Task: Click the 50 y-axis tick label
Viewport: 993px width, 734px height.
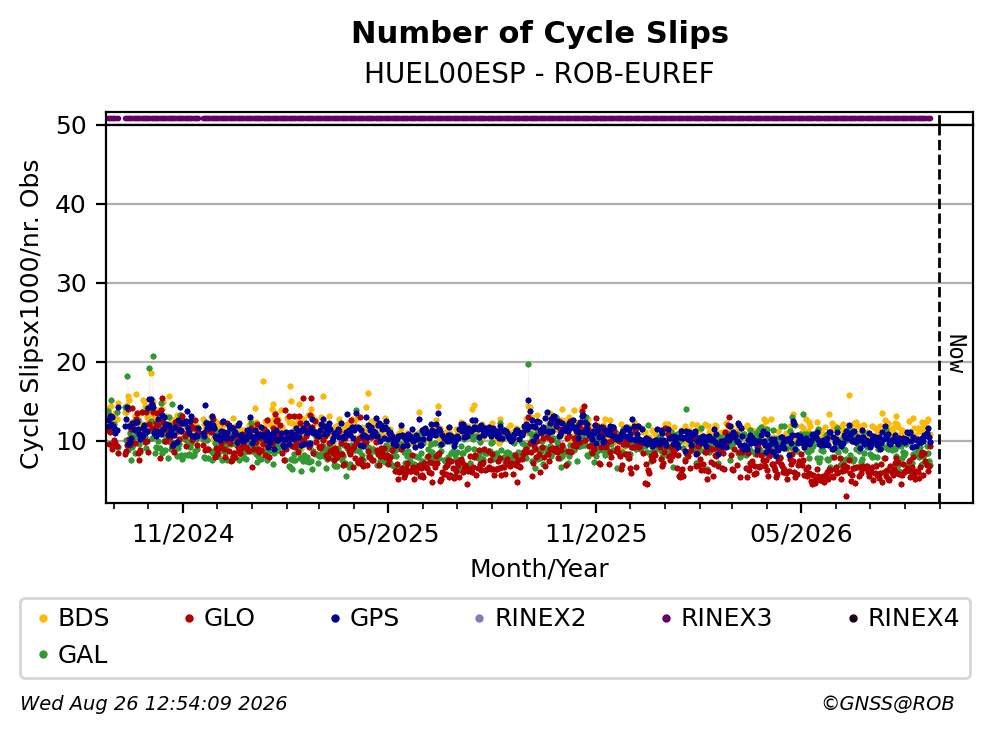Action: click(x=72, y=125)
